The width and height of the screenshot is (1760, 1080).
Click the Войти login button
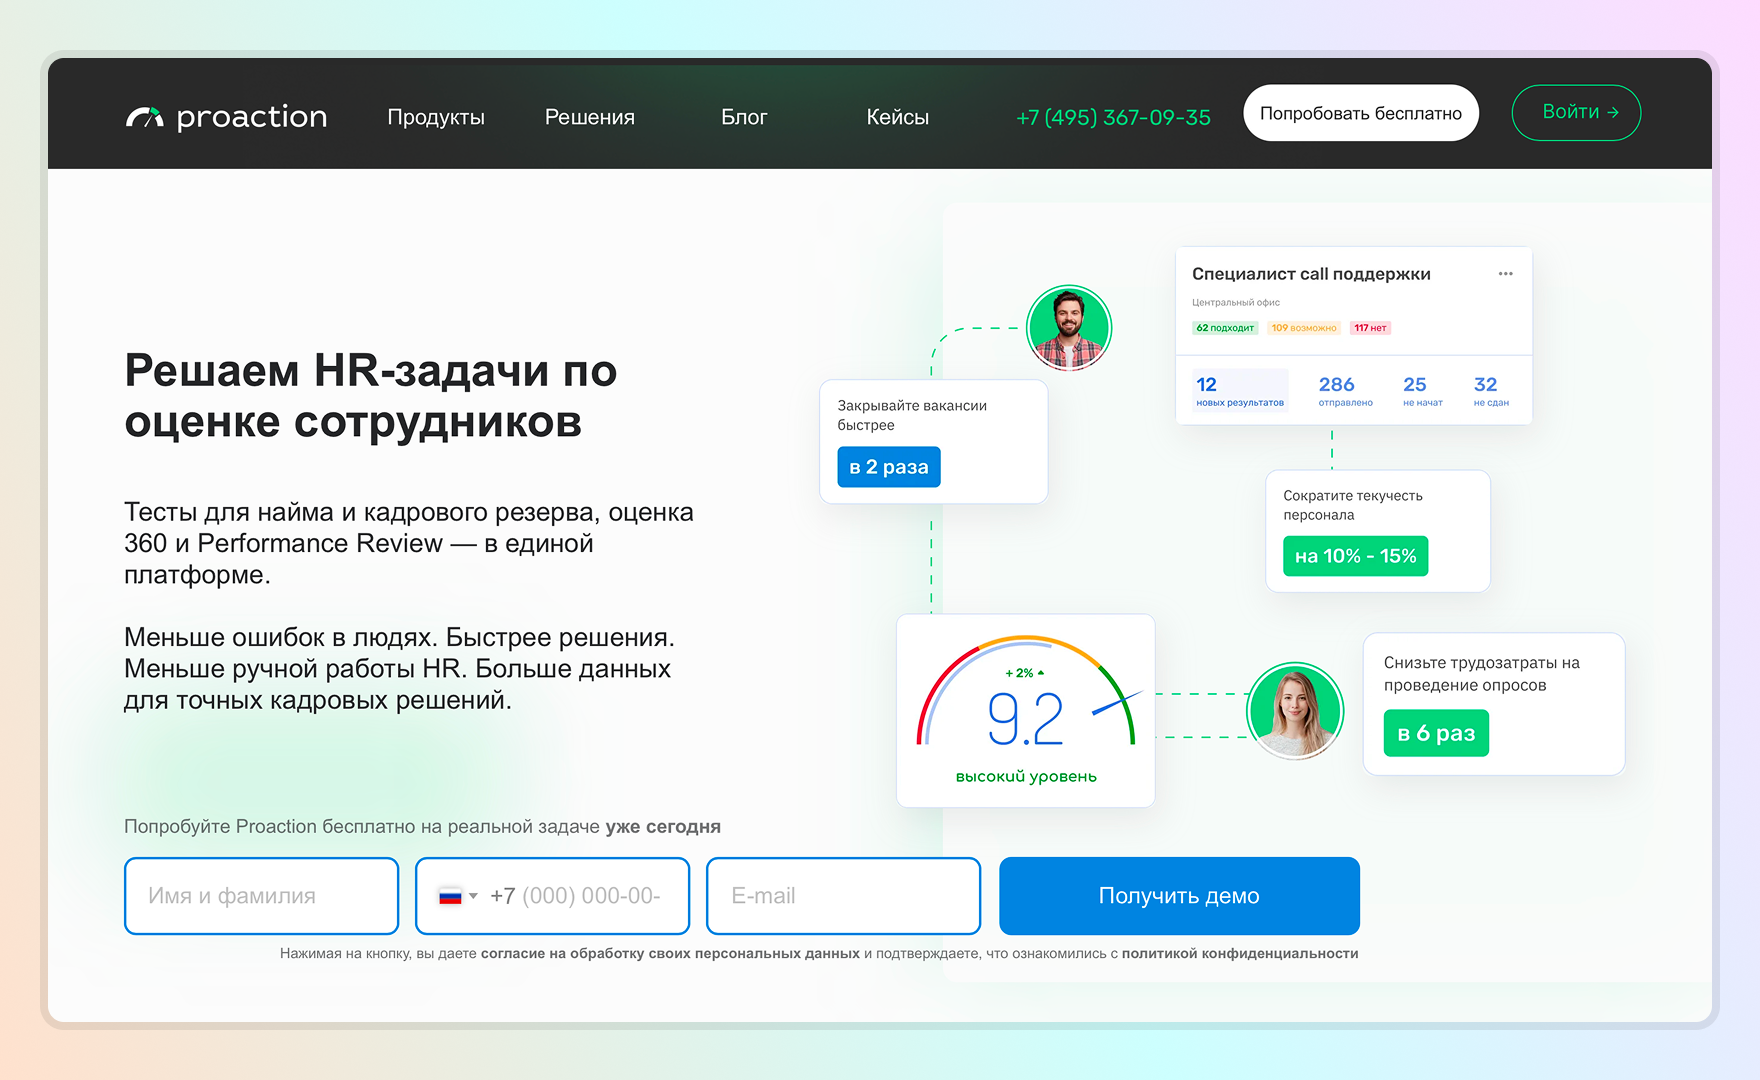(x=1576, y=113)
